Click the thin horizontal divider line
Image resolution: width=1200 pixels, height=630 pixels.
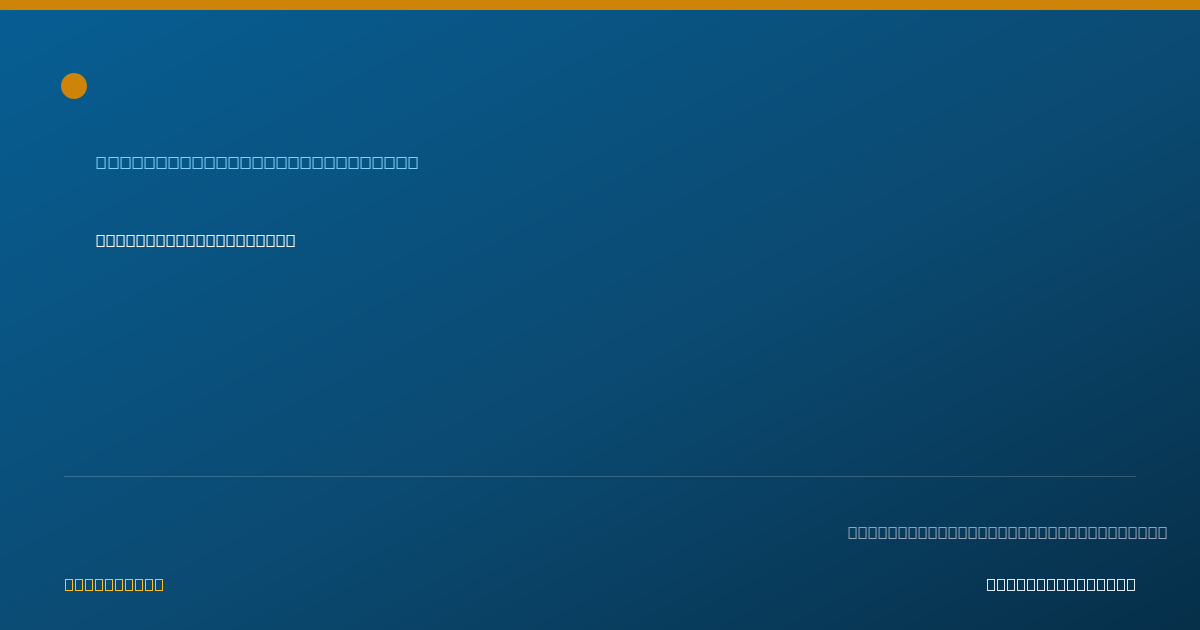tap(600, 476)
